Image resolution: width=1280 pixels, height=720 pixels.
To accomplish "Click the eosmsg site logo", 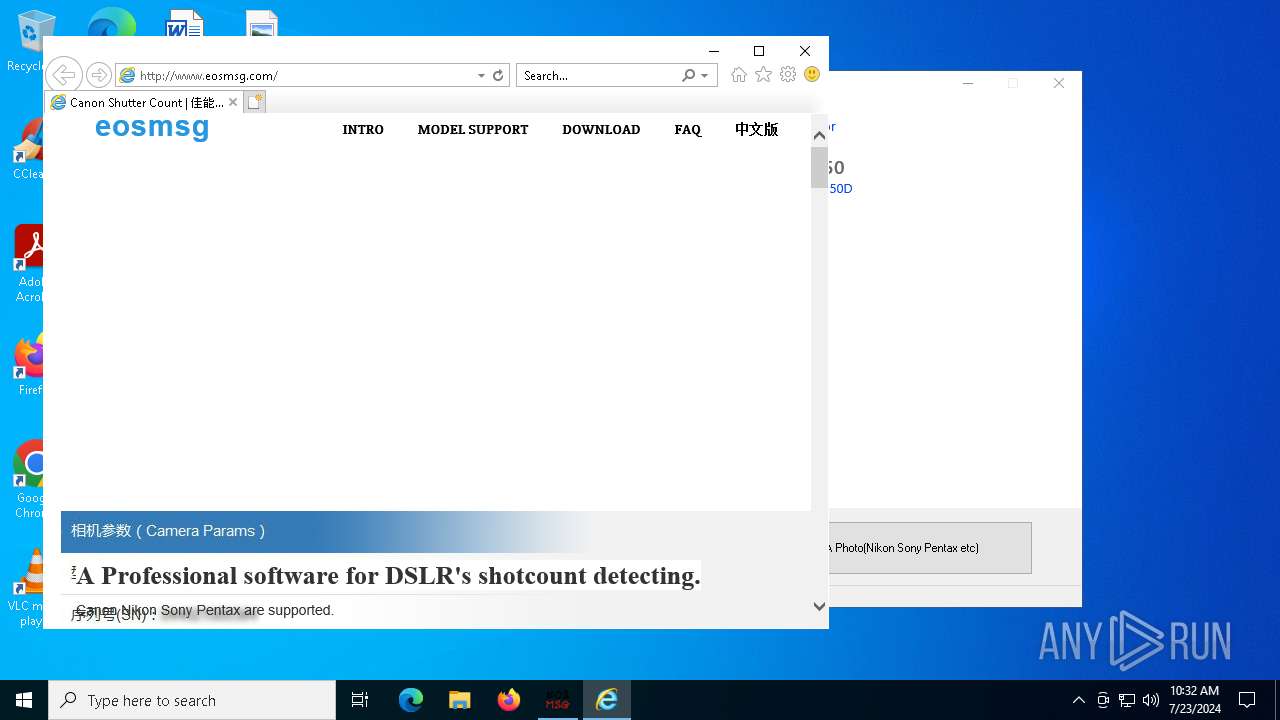I will 152,128.
